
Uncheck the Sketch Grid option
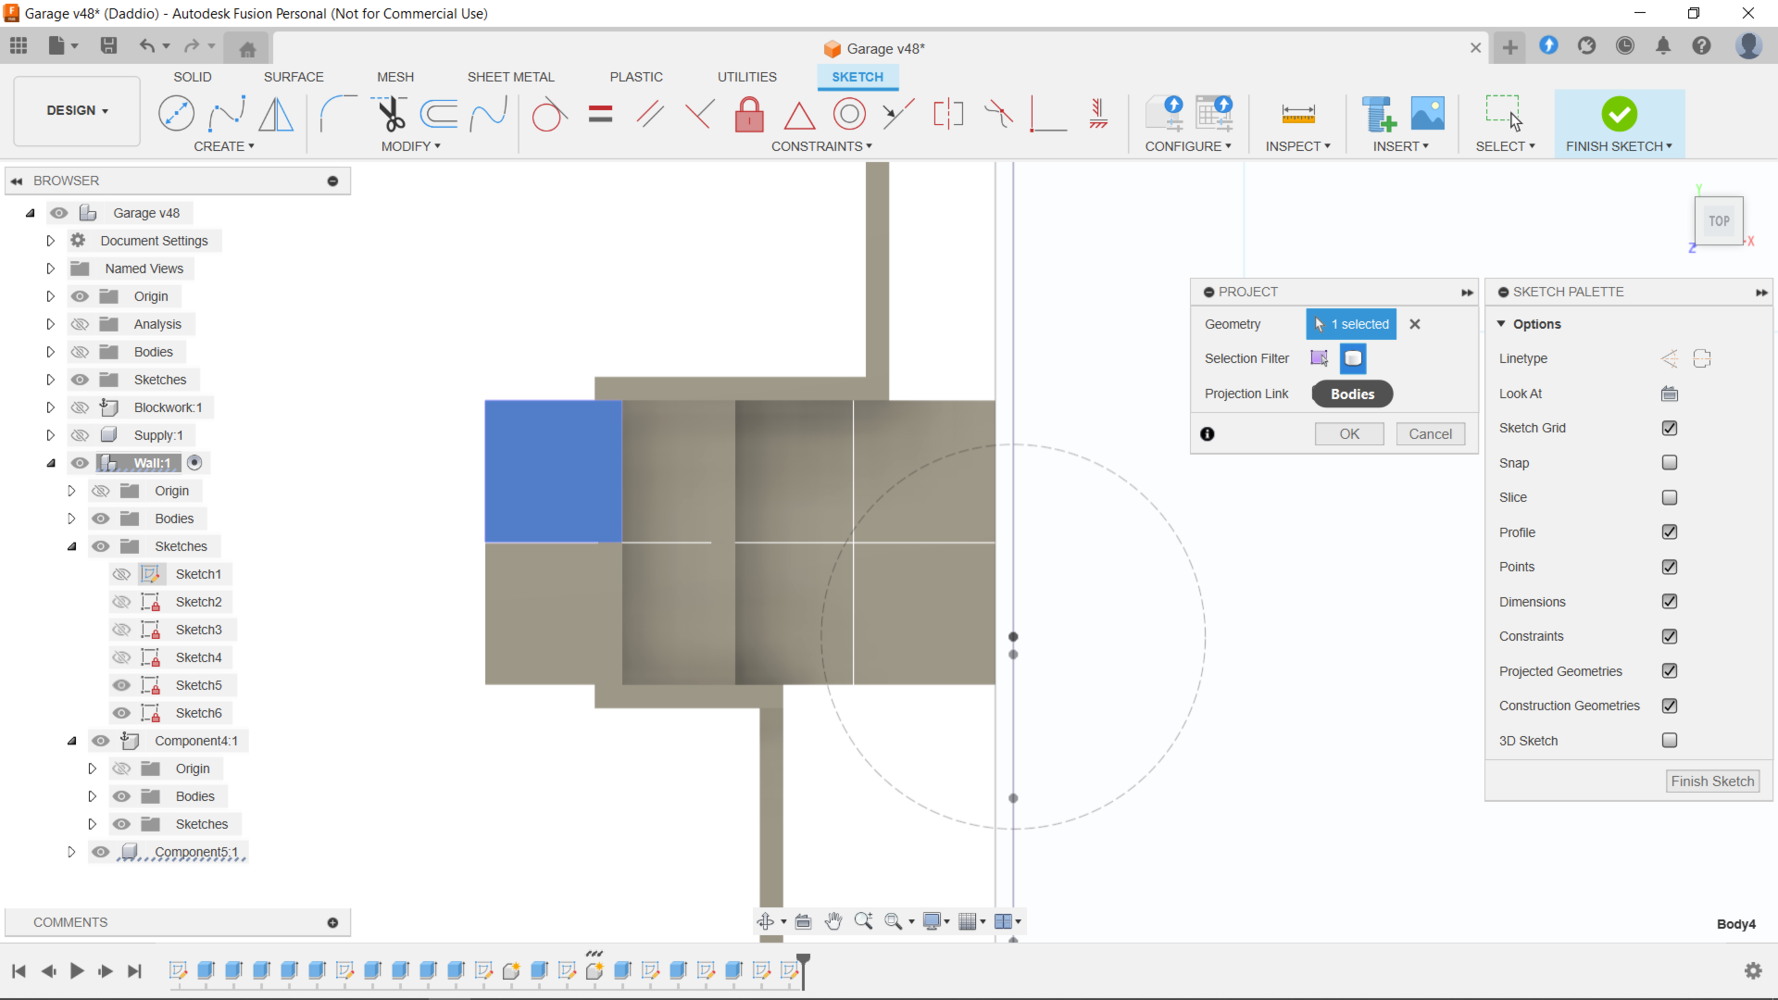coord(1669,428)
